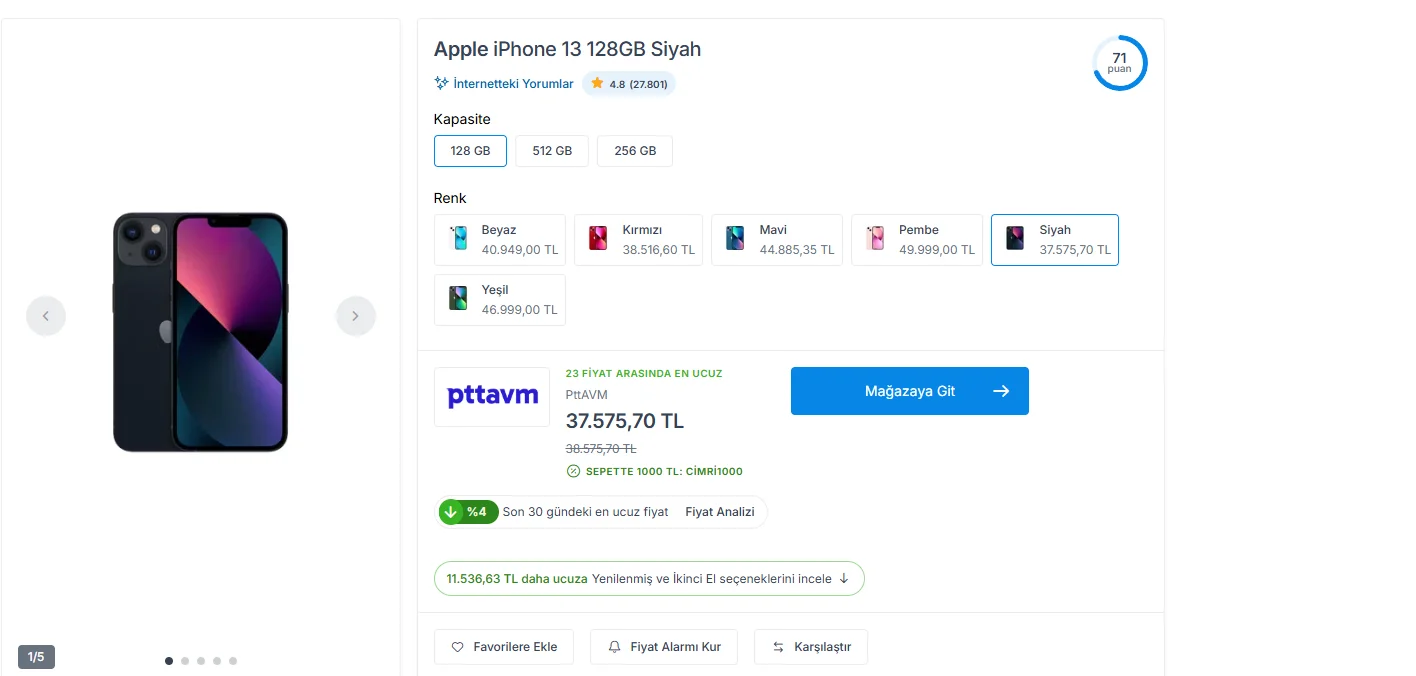Choose the 128 GB capacity option
Viewport: 1416px width, 676px height.
(470, 151)
